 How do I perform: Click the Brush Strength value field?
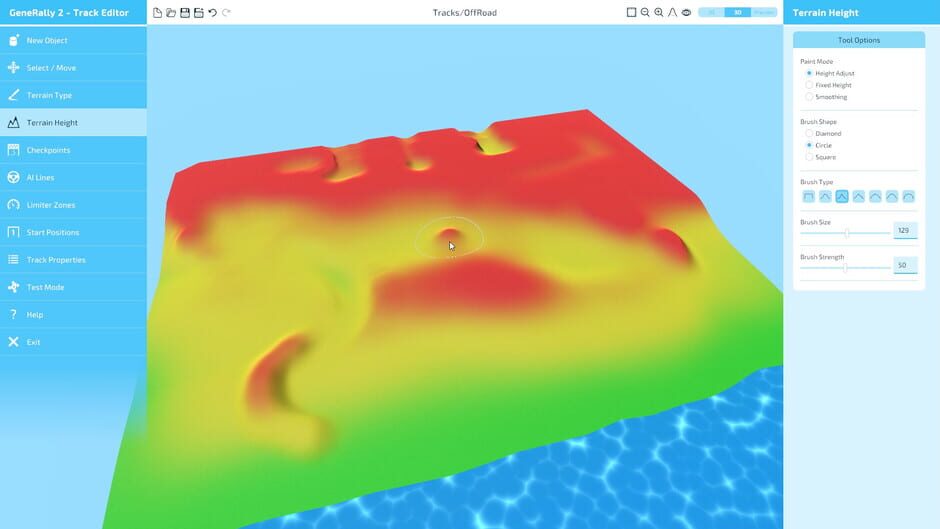[904, 266]
